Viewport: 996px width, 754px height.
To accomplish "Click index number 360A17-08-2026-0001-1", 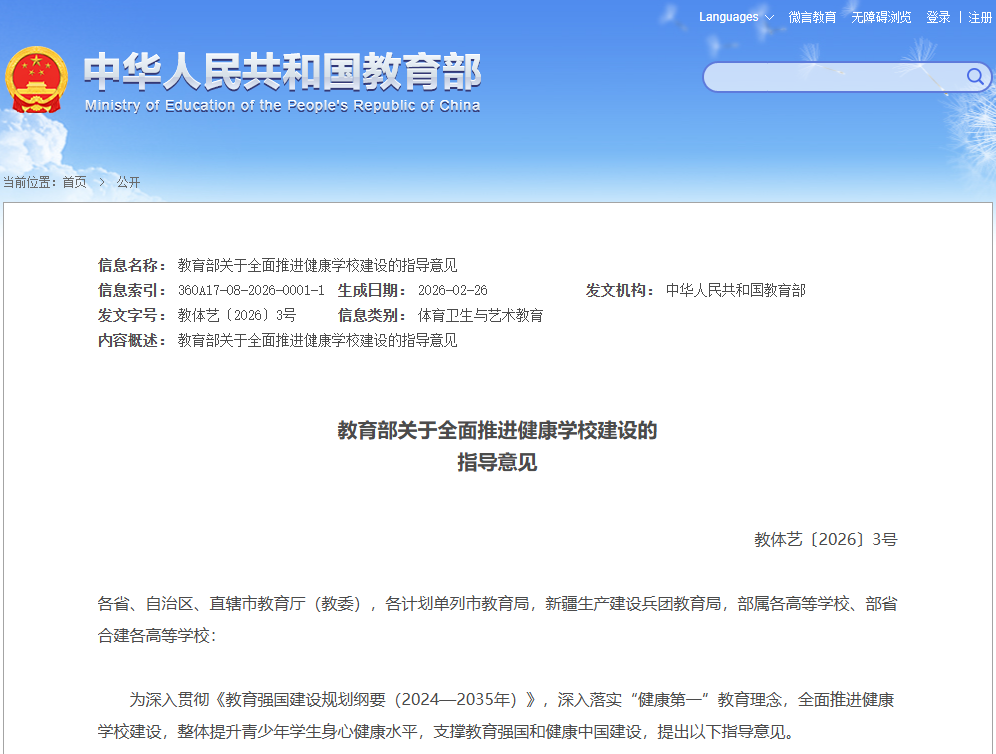I will (251, 290).
